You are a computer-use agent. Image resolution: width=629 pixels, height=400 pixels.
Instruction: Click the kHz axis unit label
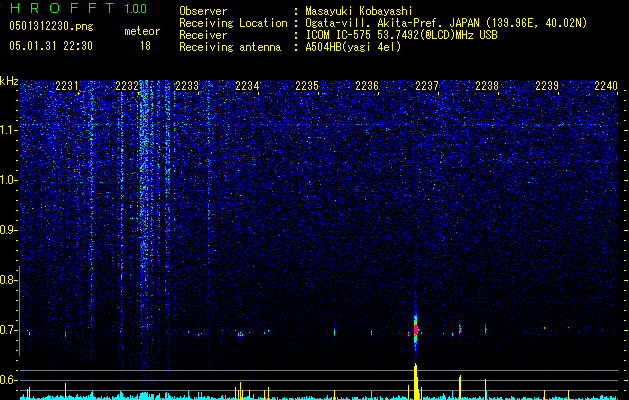9,81
